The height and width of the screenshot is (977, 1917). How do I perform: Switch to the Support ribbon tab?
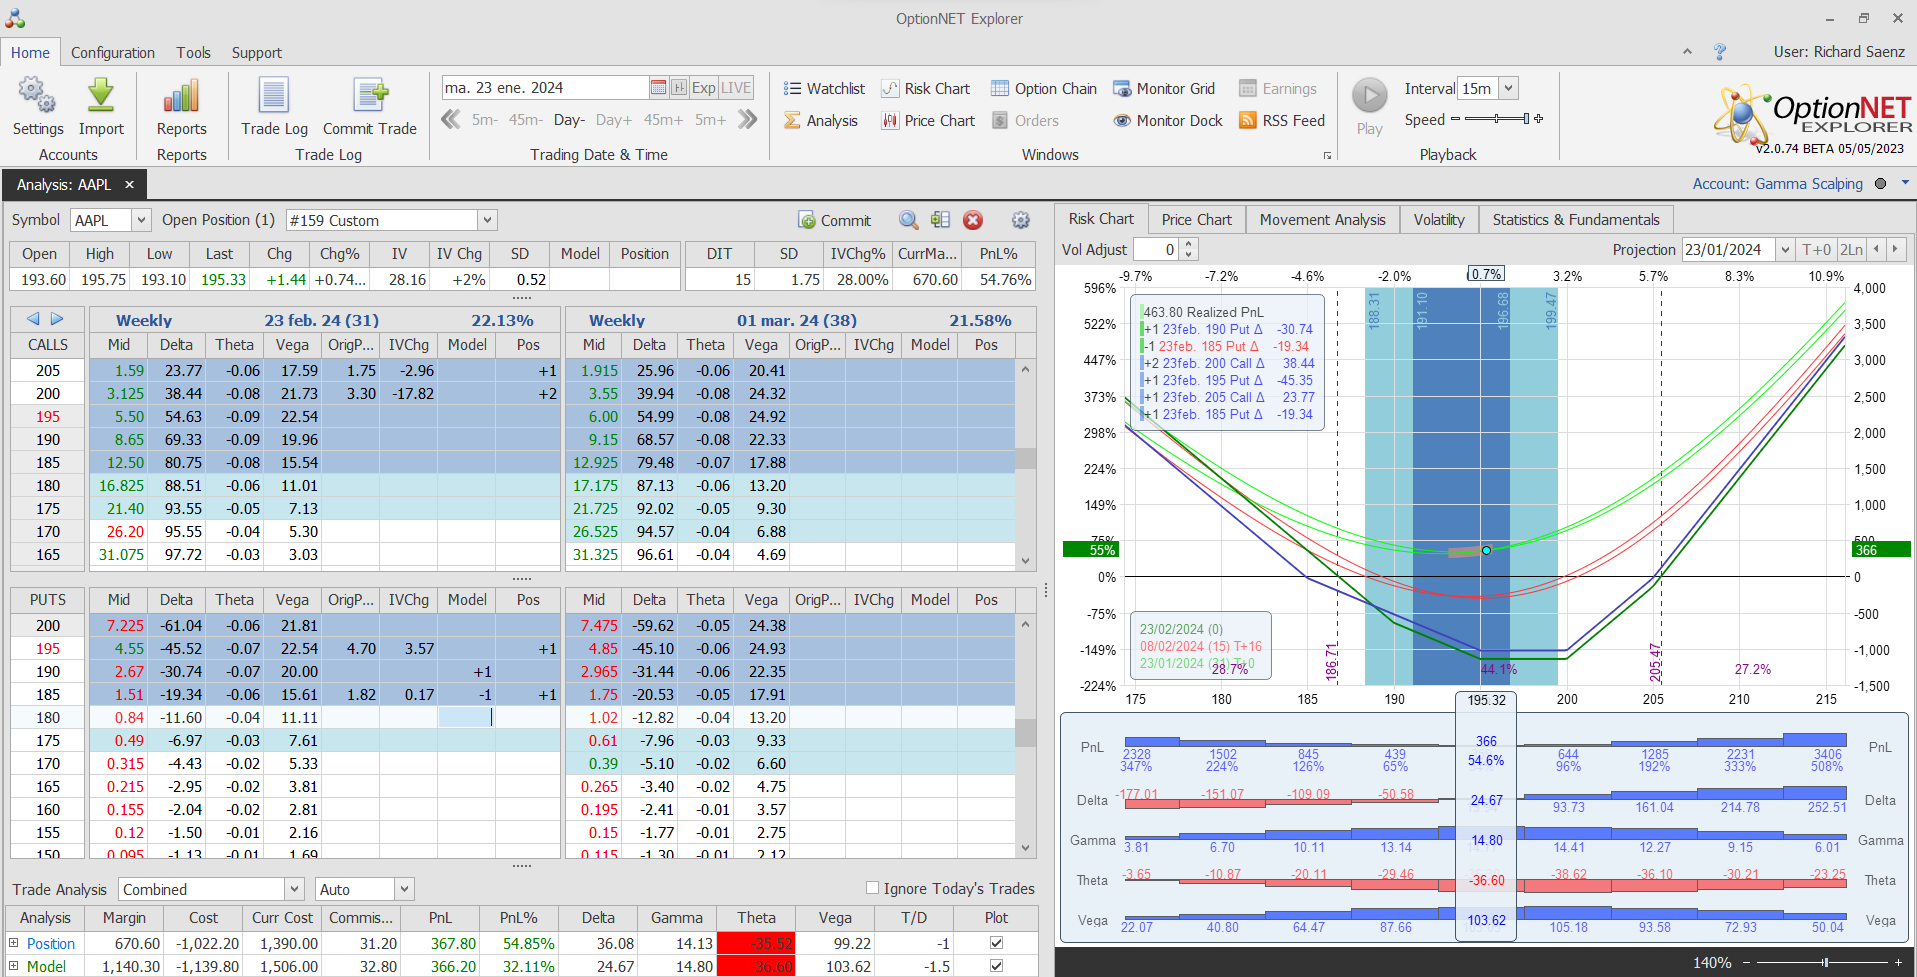(257, 53)
